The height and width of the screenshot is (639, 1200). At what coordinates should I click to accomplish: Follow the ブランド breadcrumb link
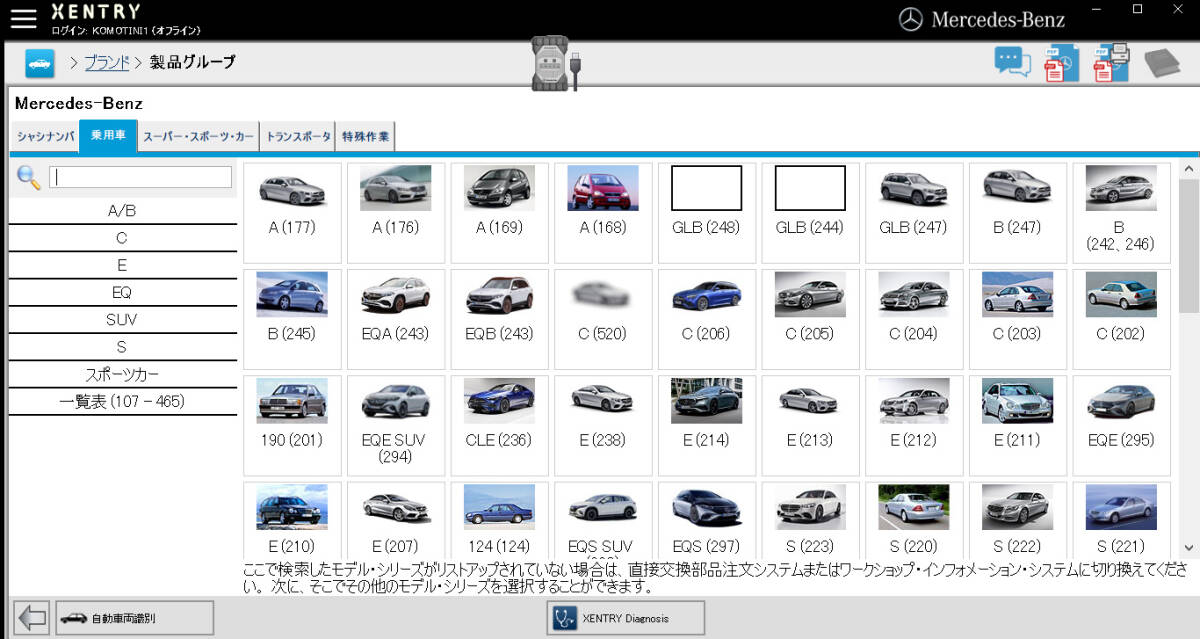(106, 63)
